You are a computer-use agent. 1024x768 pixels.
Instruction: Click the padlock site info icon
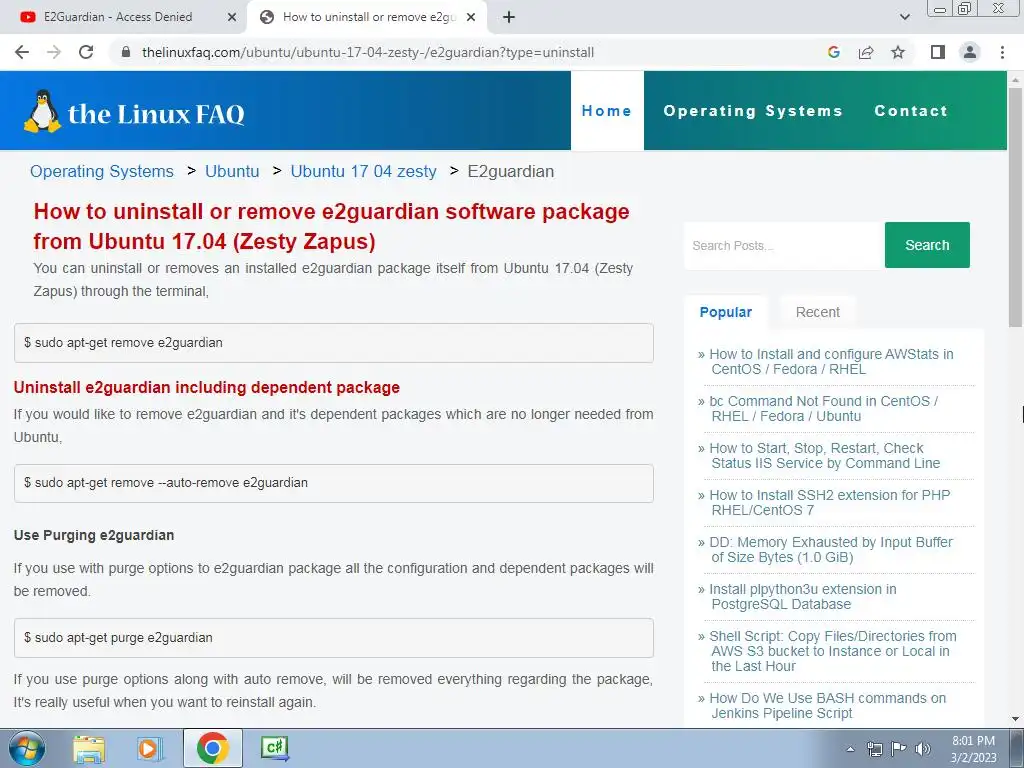pos(127,52)
